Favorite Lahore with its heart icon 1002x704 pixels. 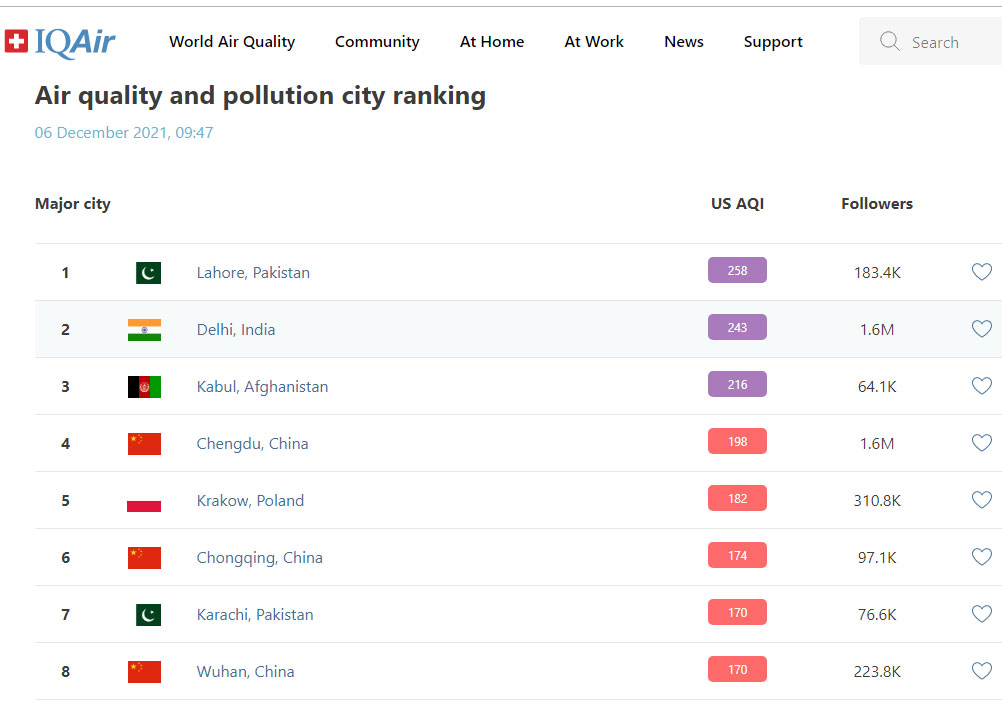(982, 272)
